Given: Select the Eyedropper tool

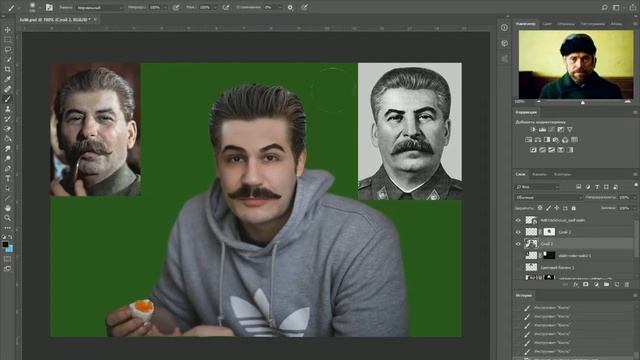Looking at the screenshot, I should tap(7, 79).
